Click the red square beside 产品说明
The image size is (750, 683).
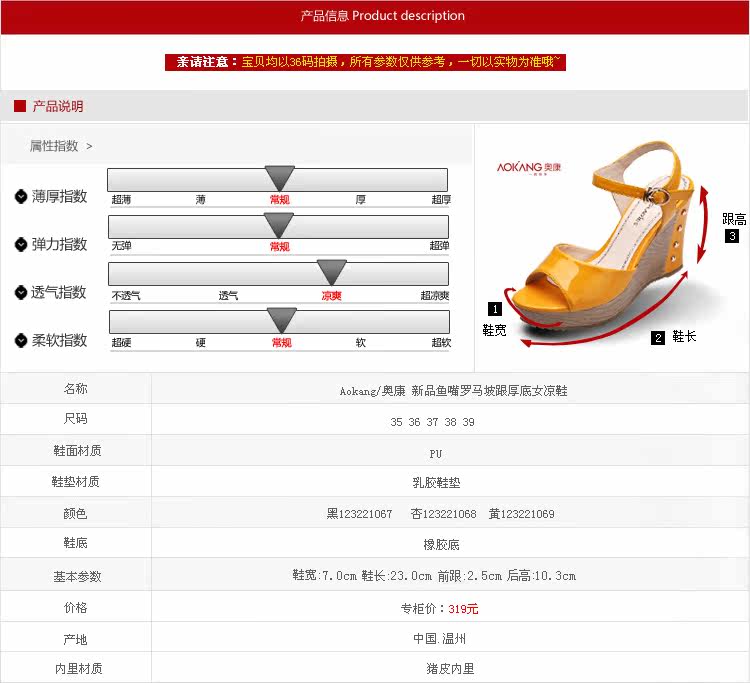pos(19,106)
